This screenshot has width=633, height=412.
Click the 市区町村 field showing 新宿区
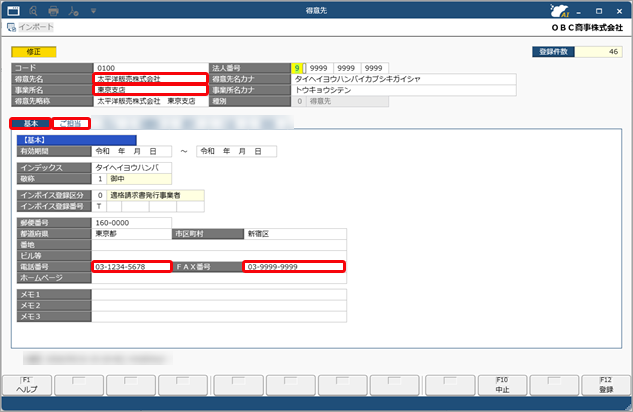click(295, 234)
